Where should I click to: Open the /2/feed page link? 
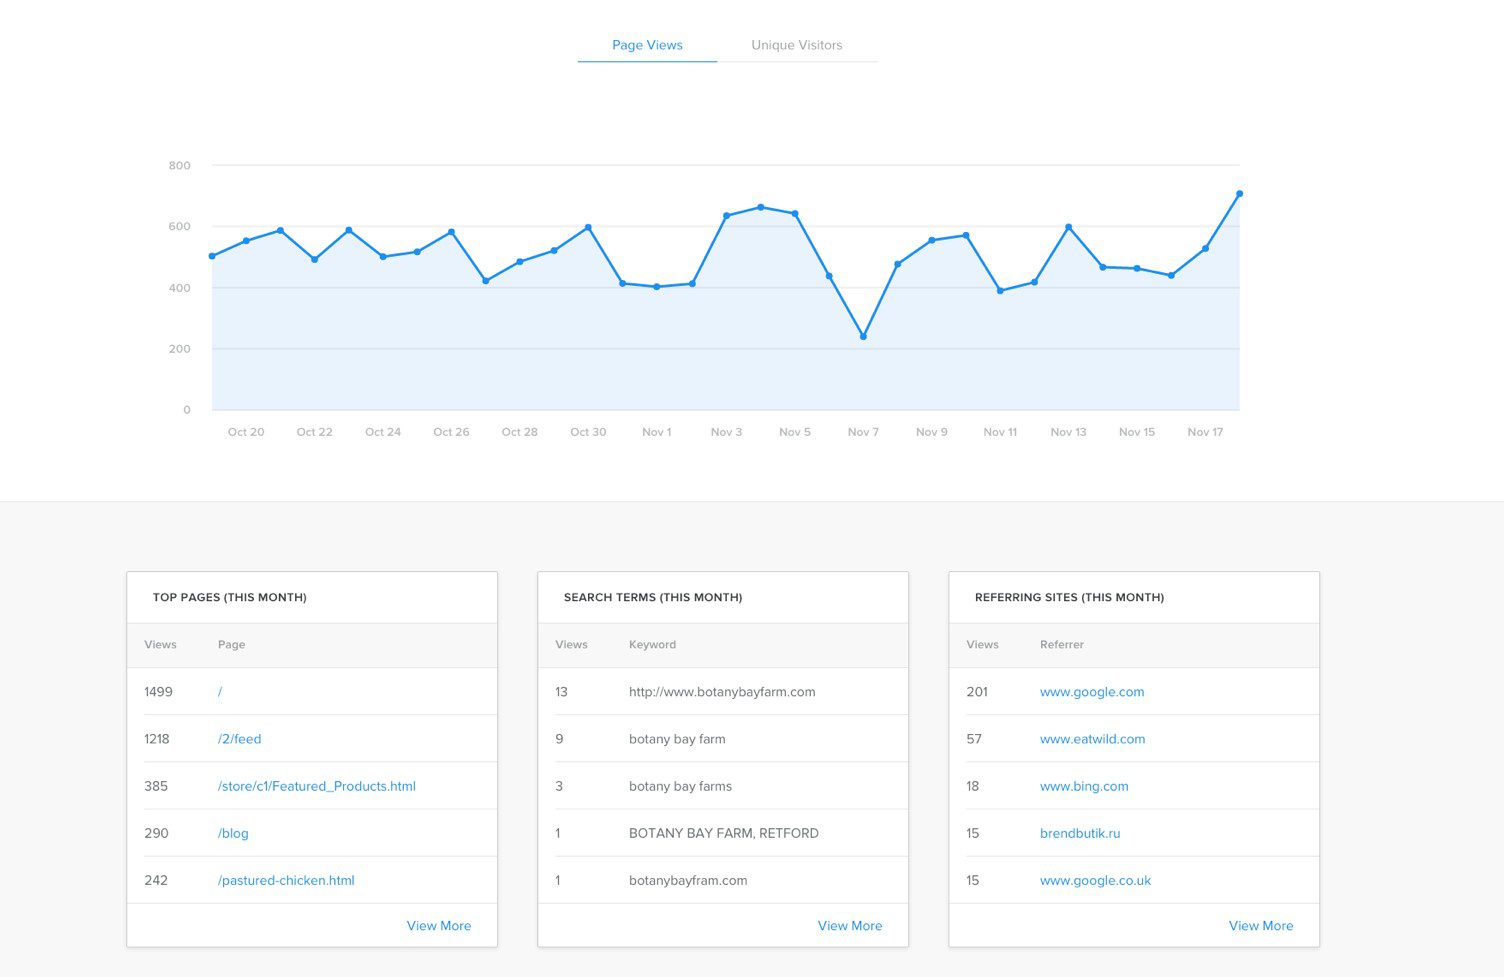[x=238, y=738]
